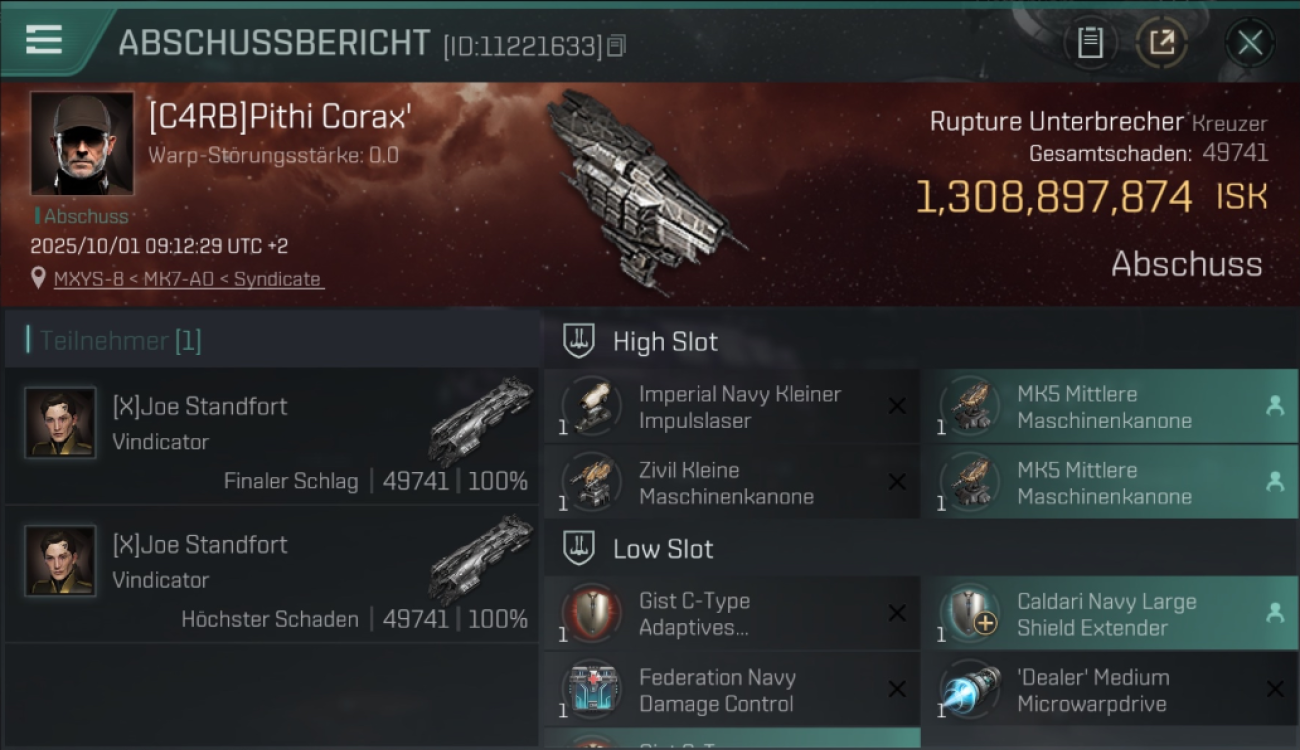Click the Federation Navy Damage Control icon
Screen dimensions: 1300x750
pyautogui.click(x=591, y=690)
